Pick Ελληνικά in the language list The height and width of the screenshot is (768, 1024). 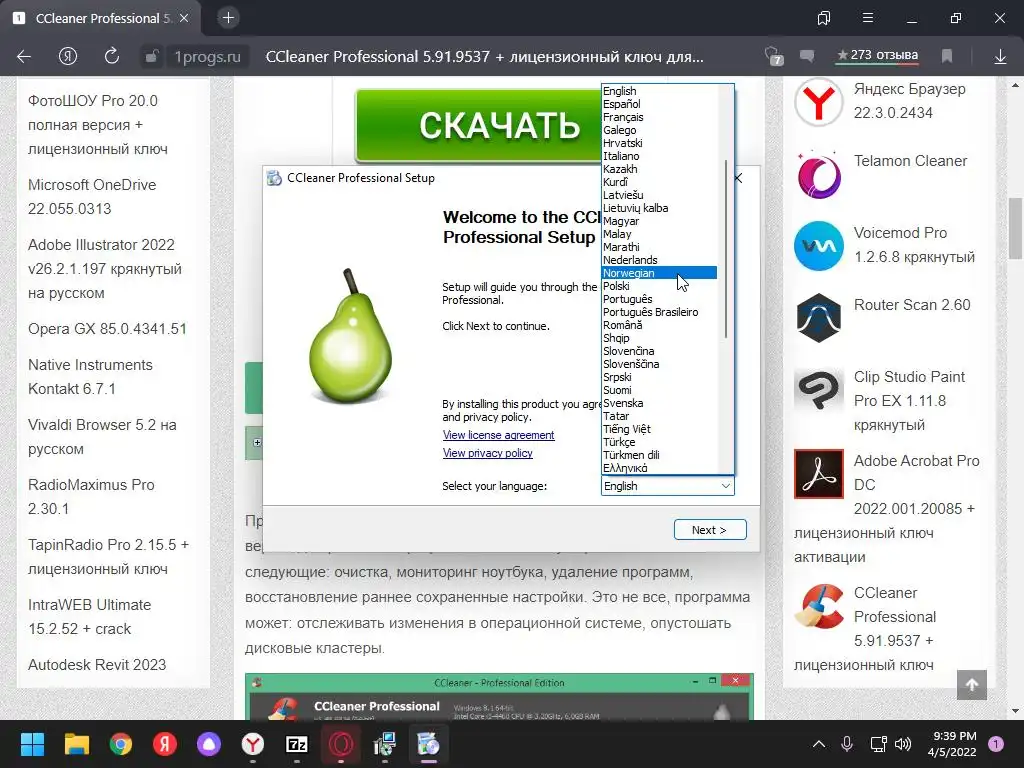point(659,468)
